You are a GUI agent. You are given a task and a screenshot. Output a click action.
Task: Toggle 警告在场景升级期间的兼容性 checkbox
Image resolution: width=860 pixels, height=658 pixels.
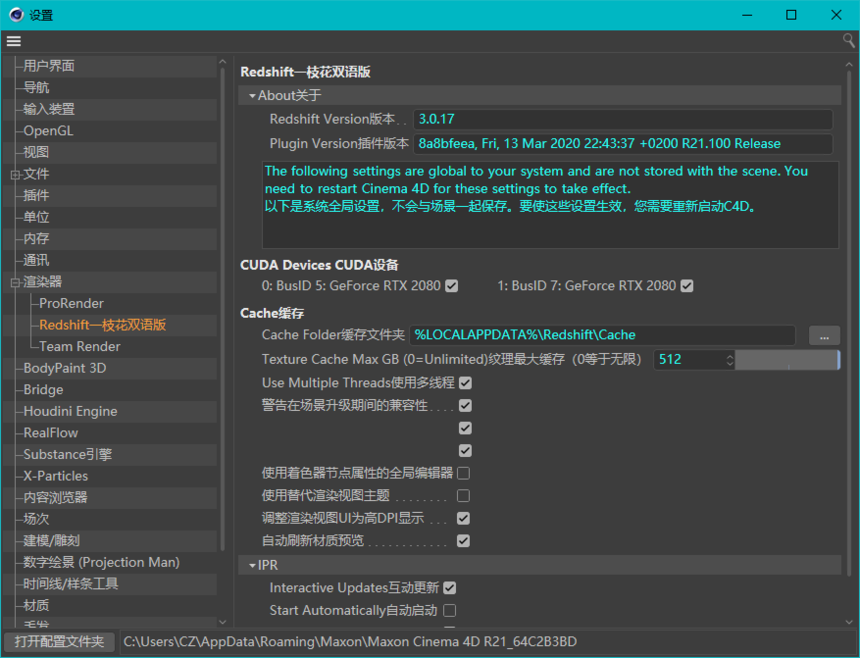466,406
